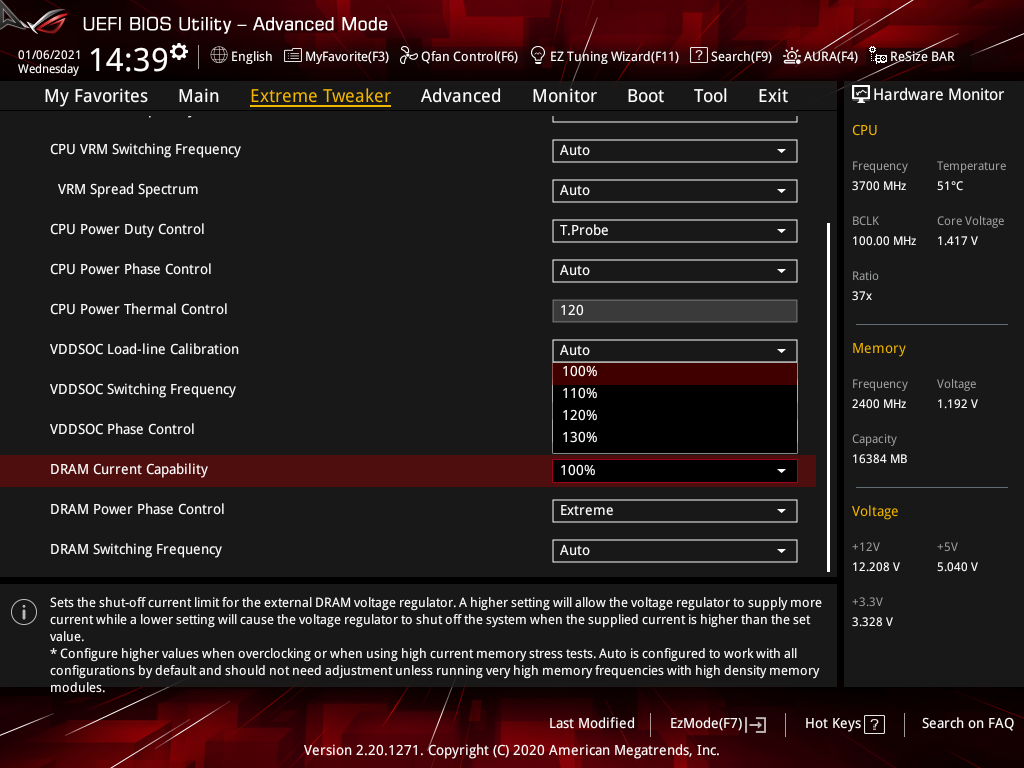Image resolution: width=1024 pixels, height=768 pixels.
Task: Click the English language globe icon
Action: [x=219, y=56]
